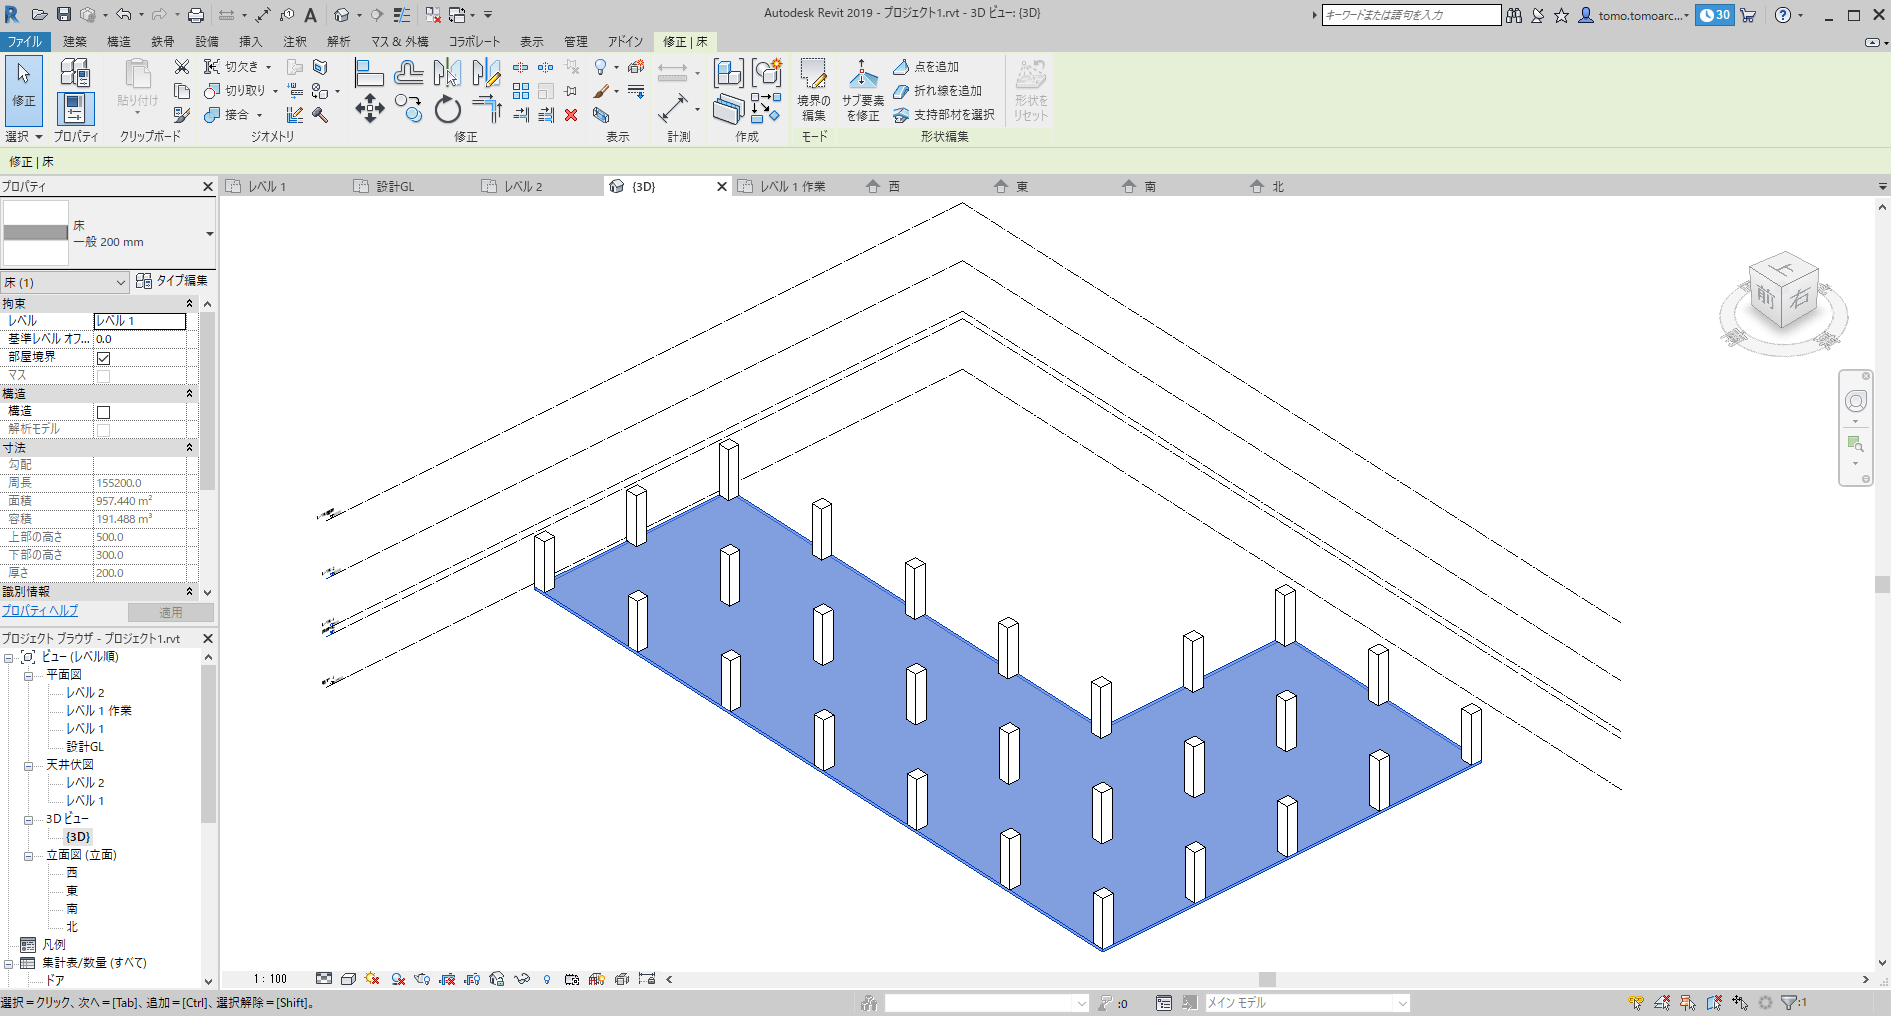
Task: Select the Move tool in ribbon
Action: coord(369,108)
